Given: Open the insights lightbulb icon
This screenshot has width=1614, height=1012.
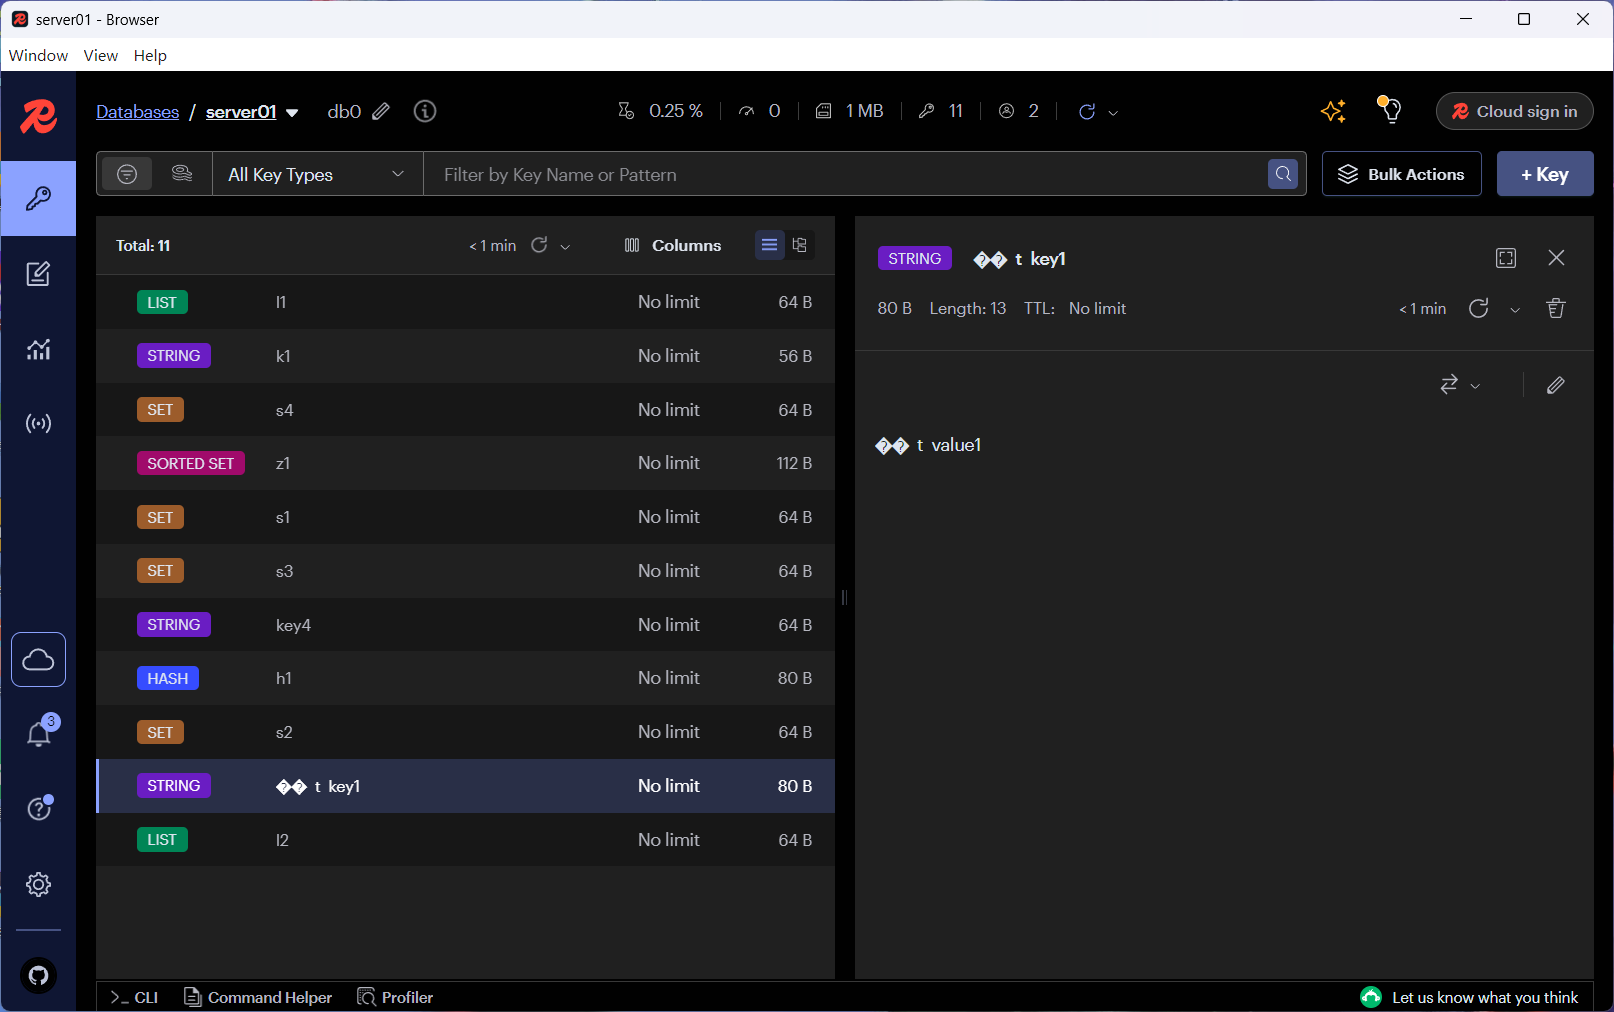Looking at the screenshot, I should [1390, 110].
